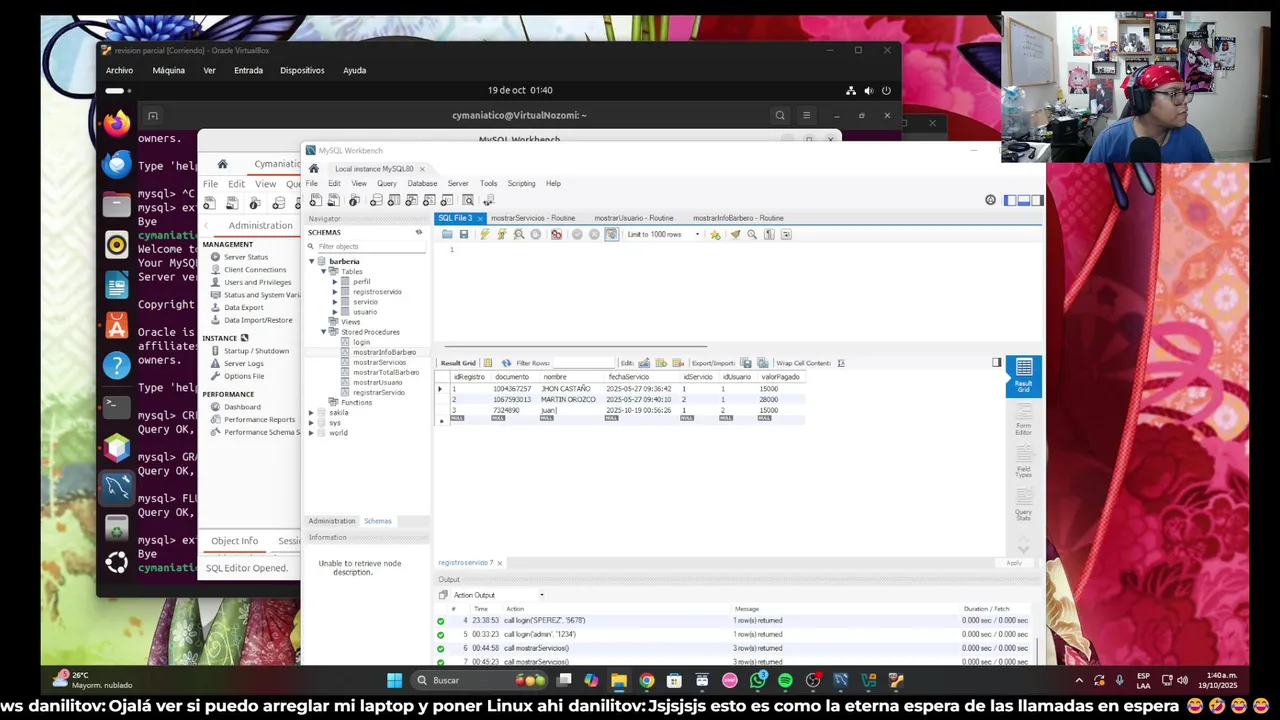Click the Field Types side panel button
The height and width of the screenshot is (720, 1280).
tap(1024, 463)
